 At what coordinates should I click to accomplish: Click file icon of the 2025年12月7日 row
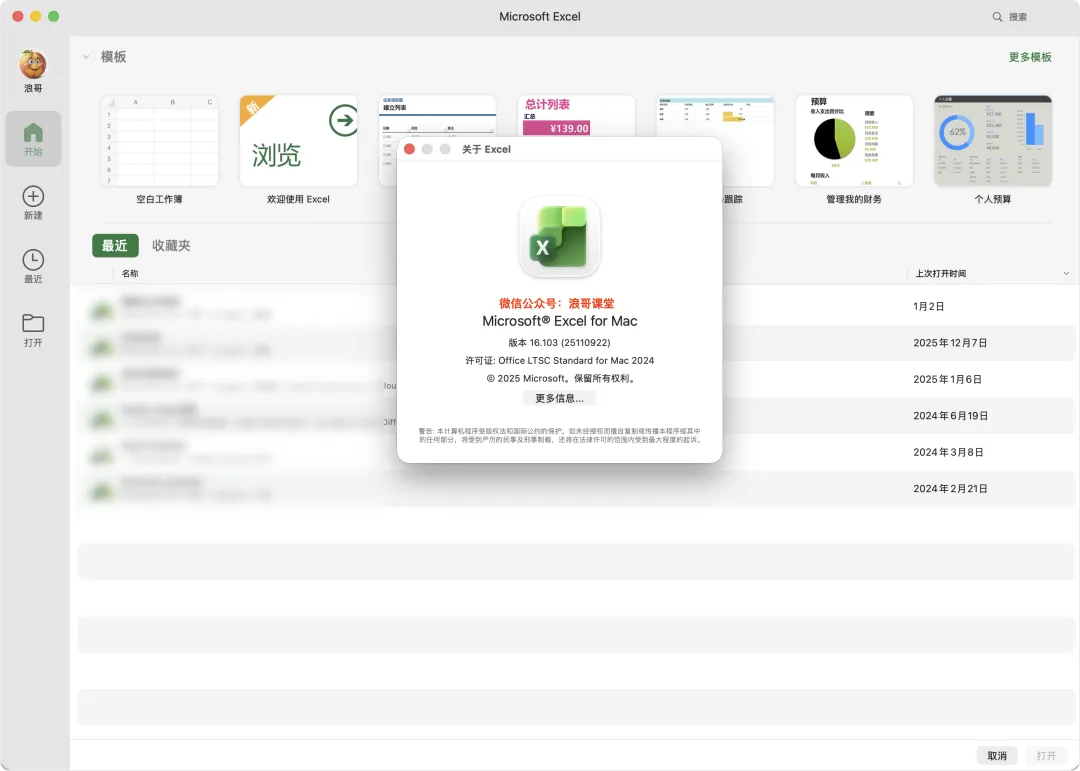click(x=102, y=347)
